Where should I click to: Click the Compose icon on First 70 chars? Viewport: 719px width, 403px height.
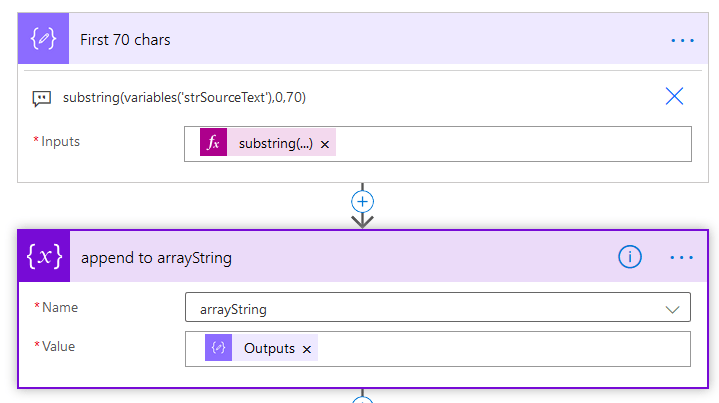[44, 40]
